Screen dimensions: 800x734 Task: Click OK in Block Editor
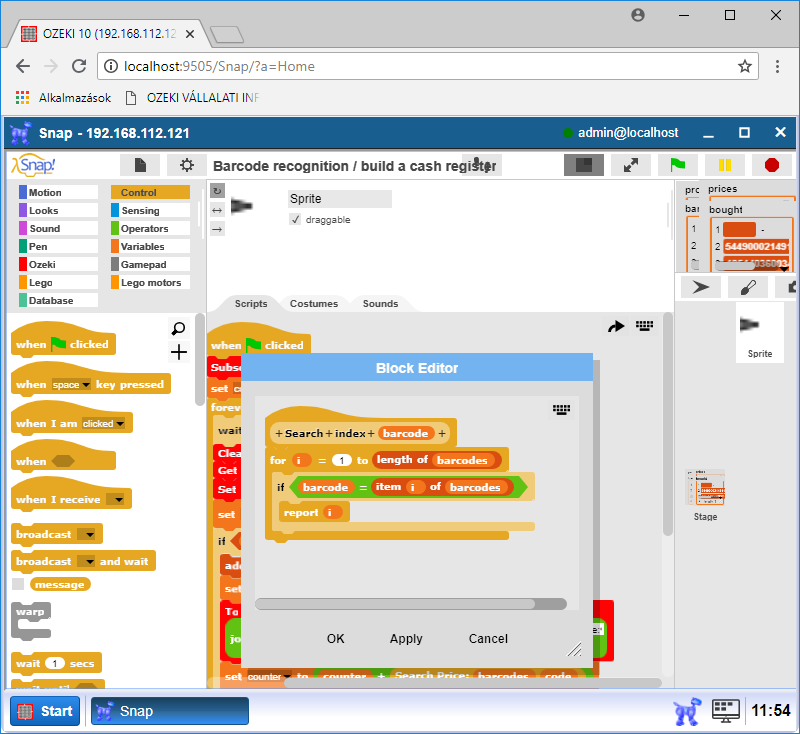(335, 639)
